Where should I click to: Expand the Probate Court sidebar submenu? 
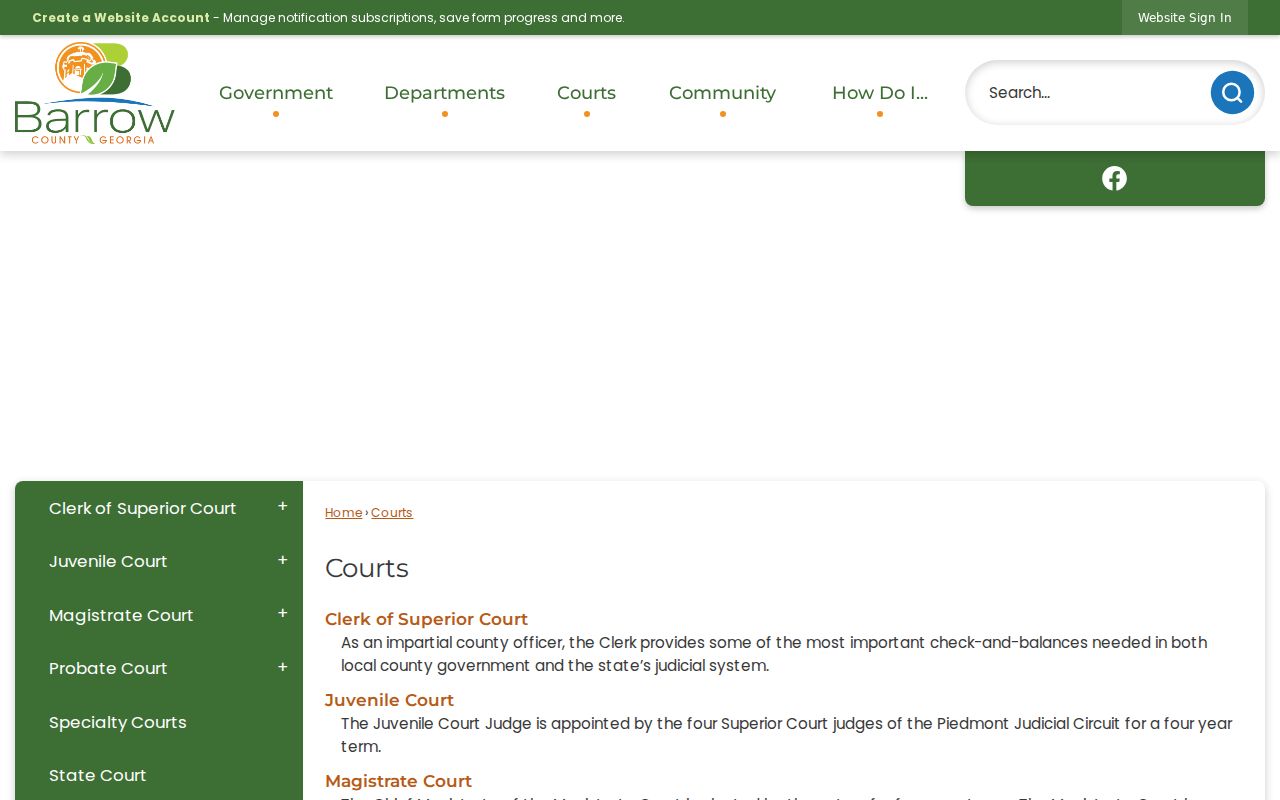(x=283, y=668)
